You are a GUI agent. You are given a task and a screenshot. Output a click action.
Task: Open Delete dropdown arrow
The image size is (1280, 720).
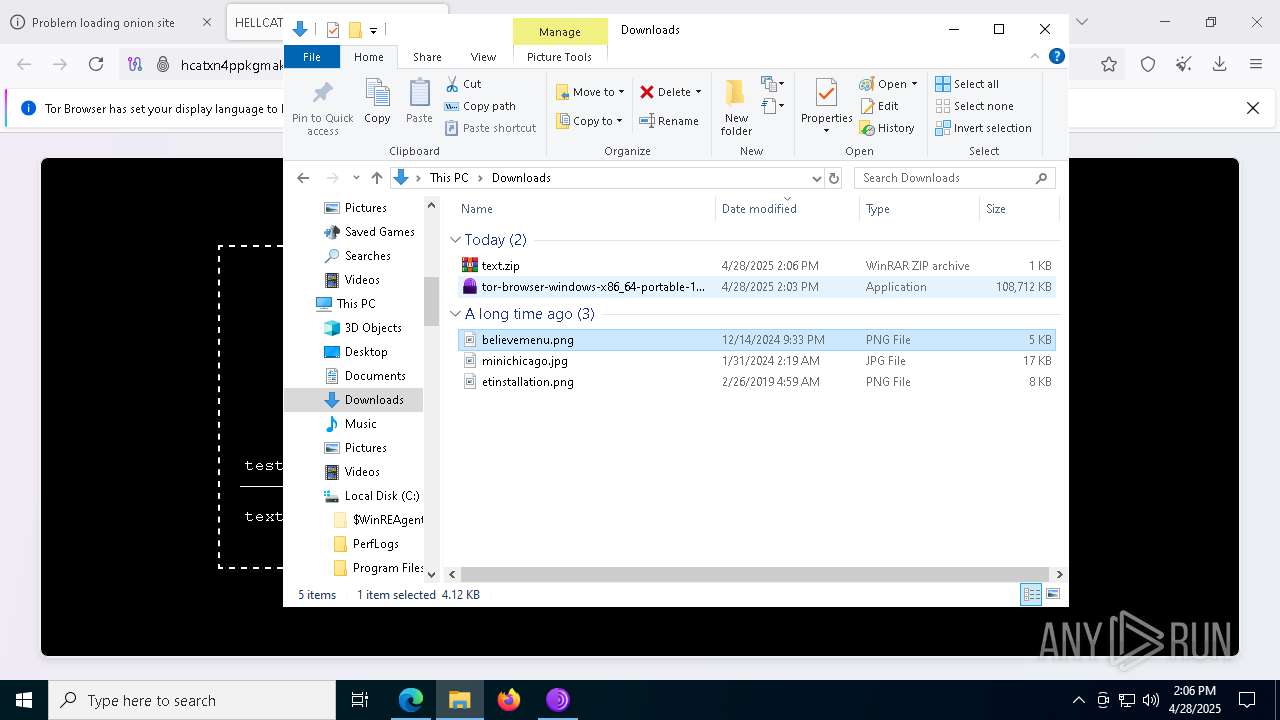(698, 92)
